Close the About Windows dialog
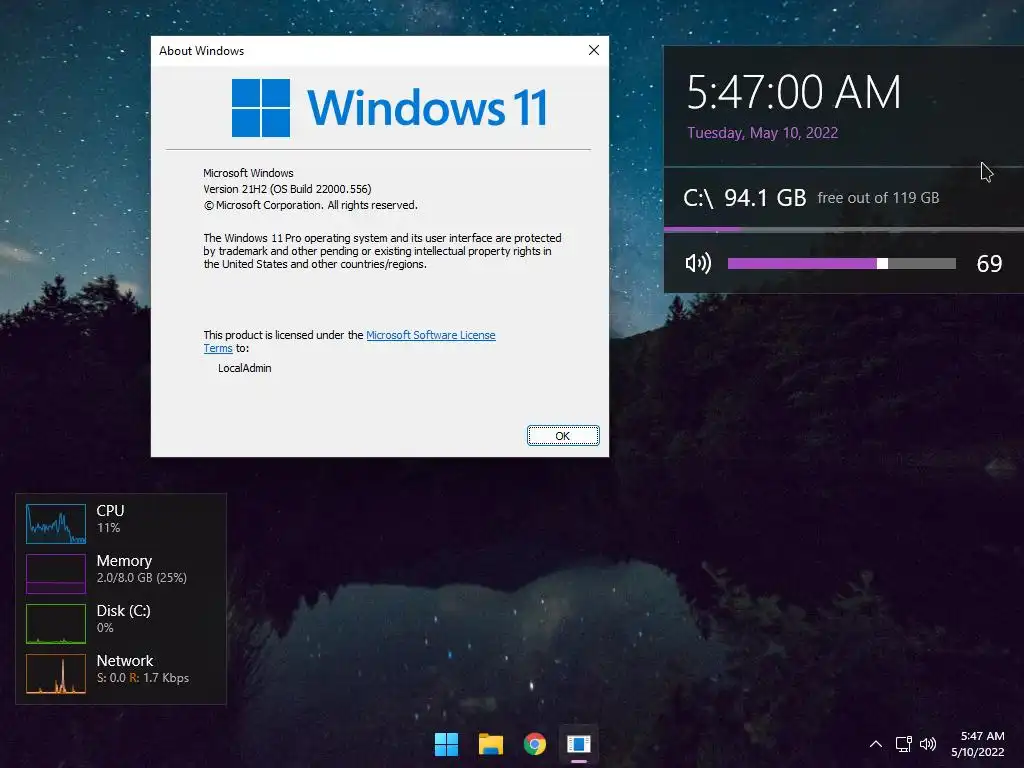This screenshot has height=768, width=1024. pos(594,50)
